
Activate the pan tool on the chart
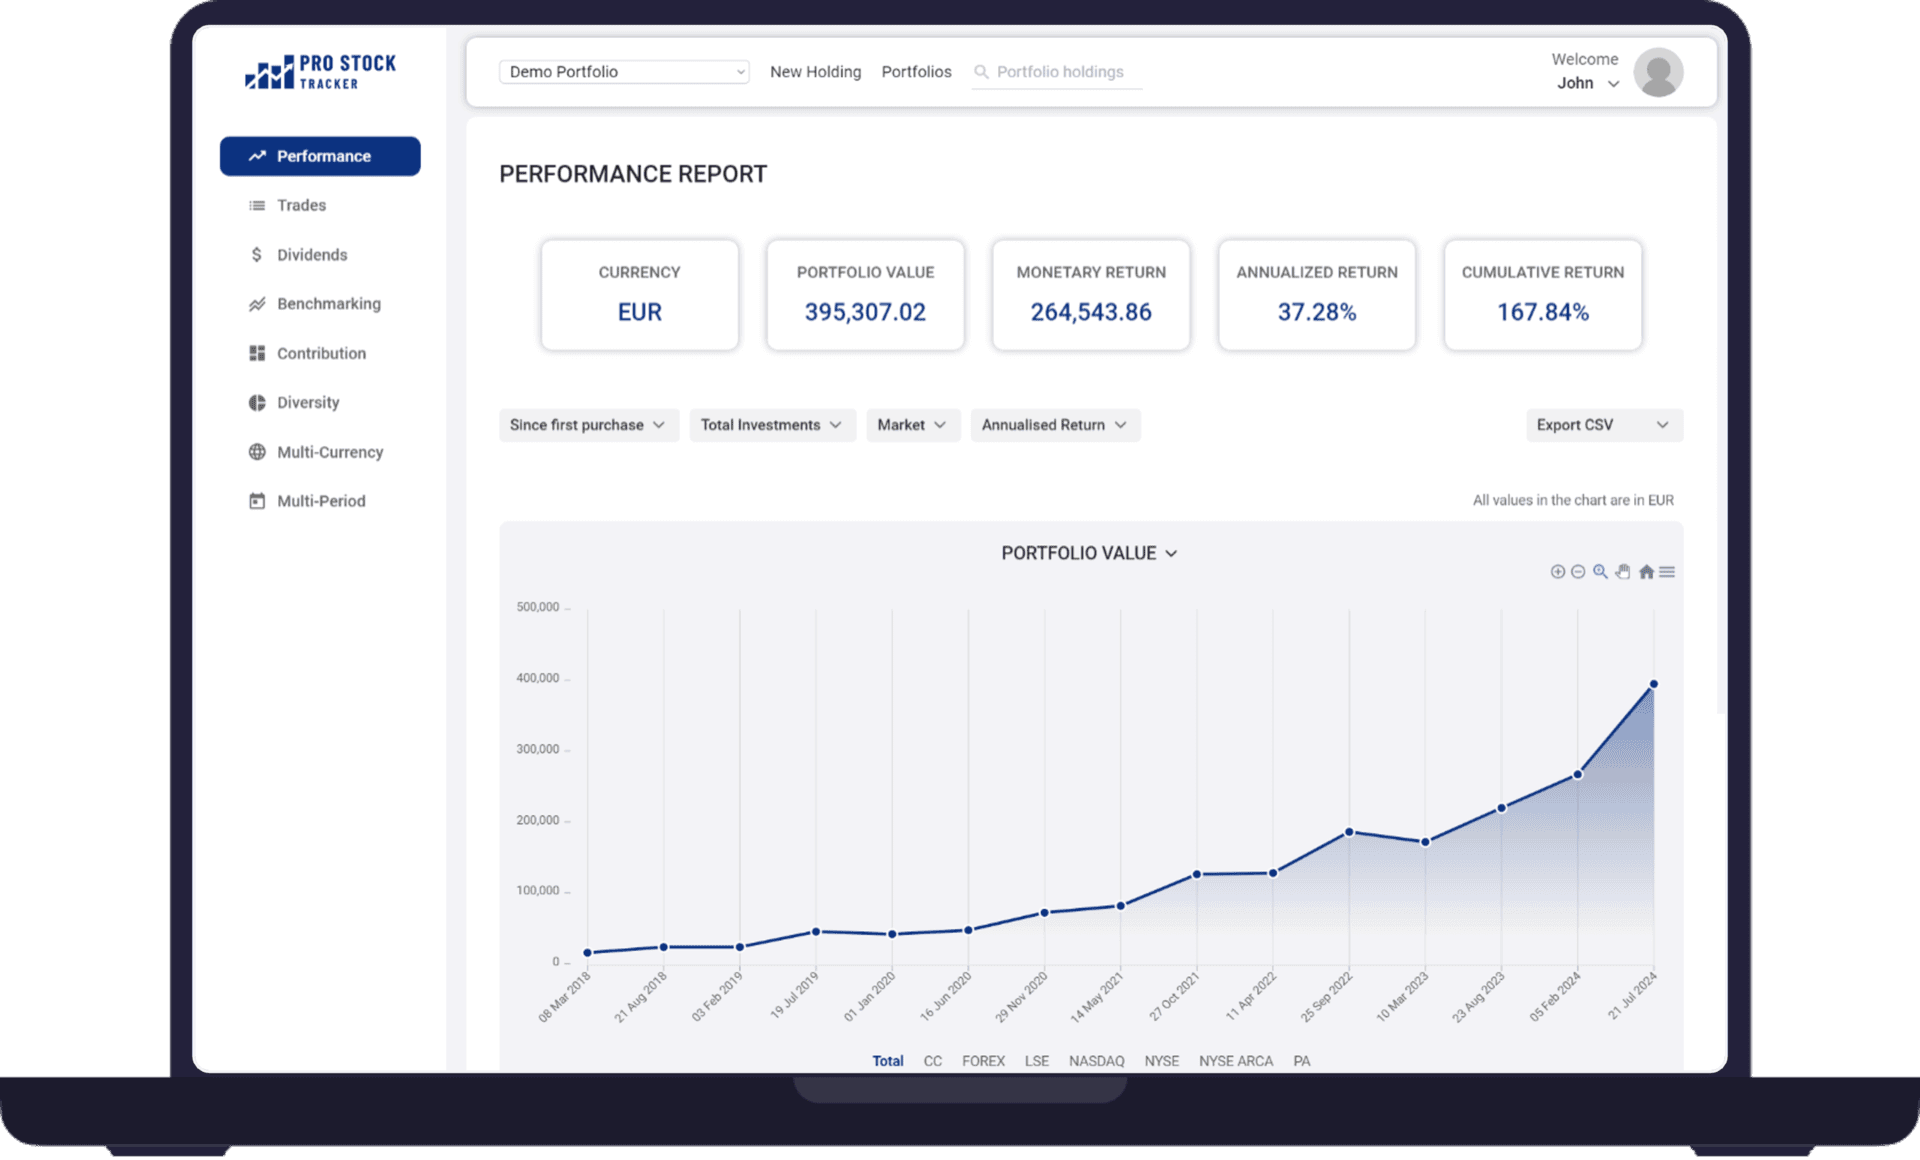(x=1623, y=571)
